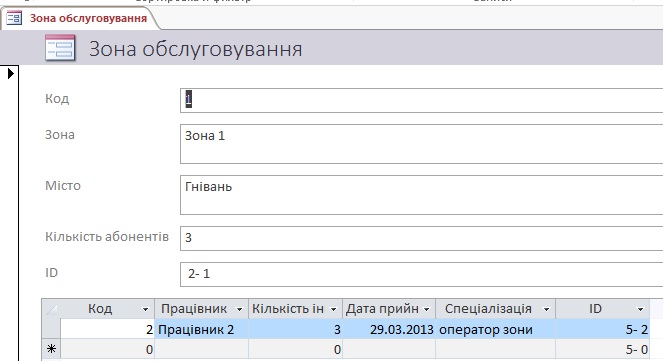This screenshot has height=361, width=663.
Task: Click the Код column header in subform
Action: tap(107, 309)
